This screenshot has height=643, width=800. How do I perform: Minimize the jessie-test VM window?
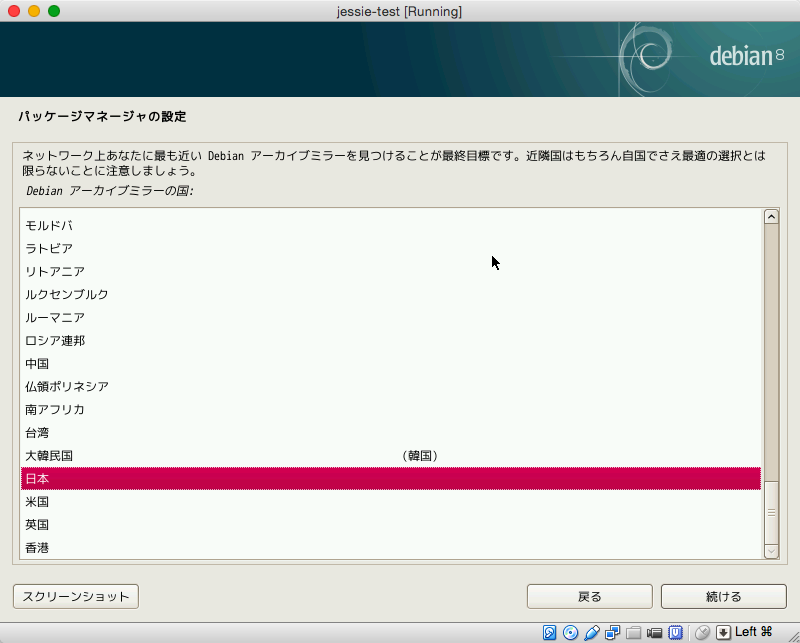[x=34, y=11]
